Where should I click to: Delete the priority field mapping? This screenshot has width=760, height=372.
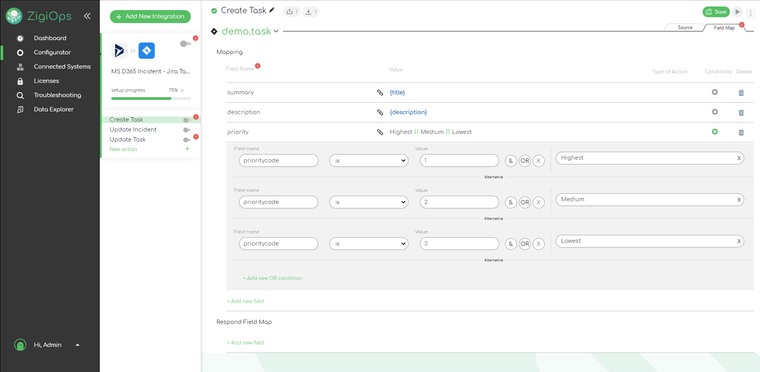741,132
